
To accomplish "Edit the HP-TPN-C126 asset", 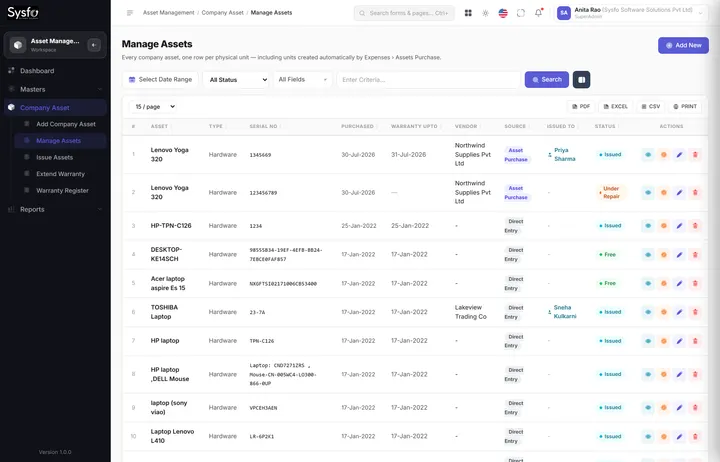I will (x=679, y=226).
